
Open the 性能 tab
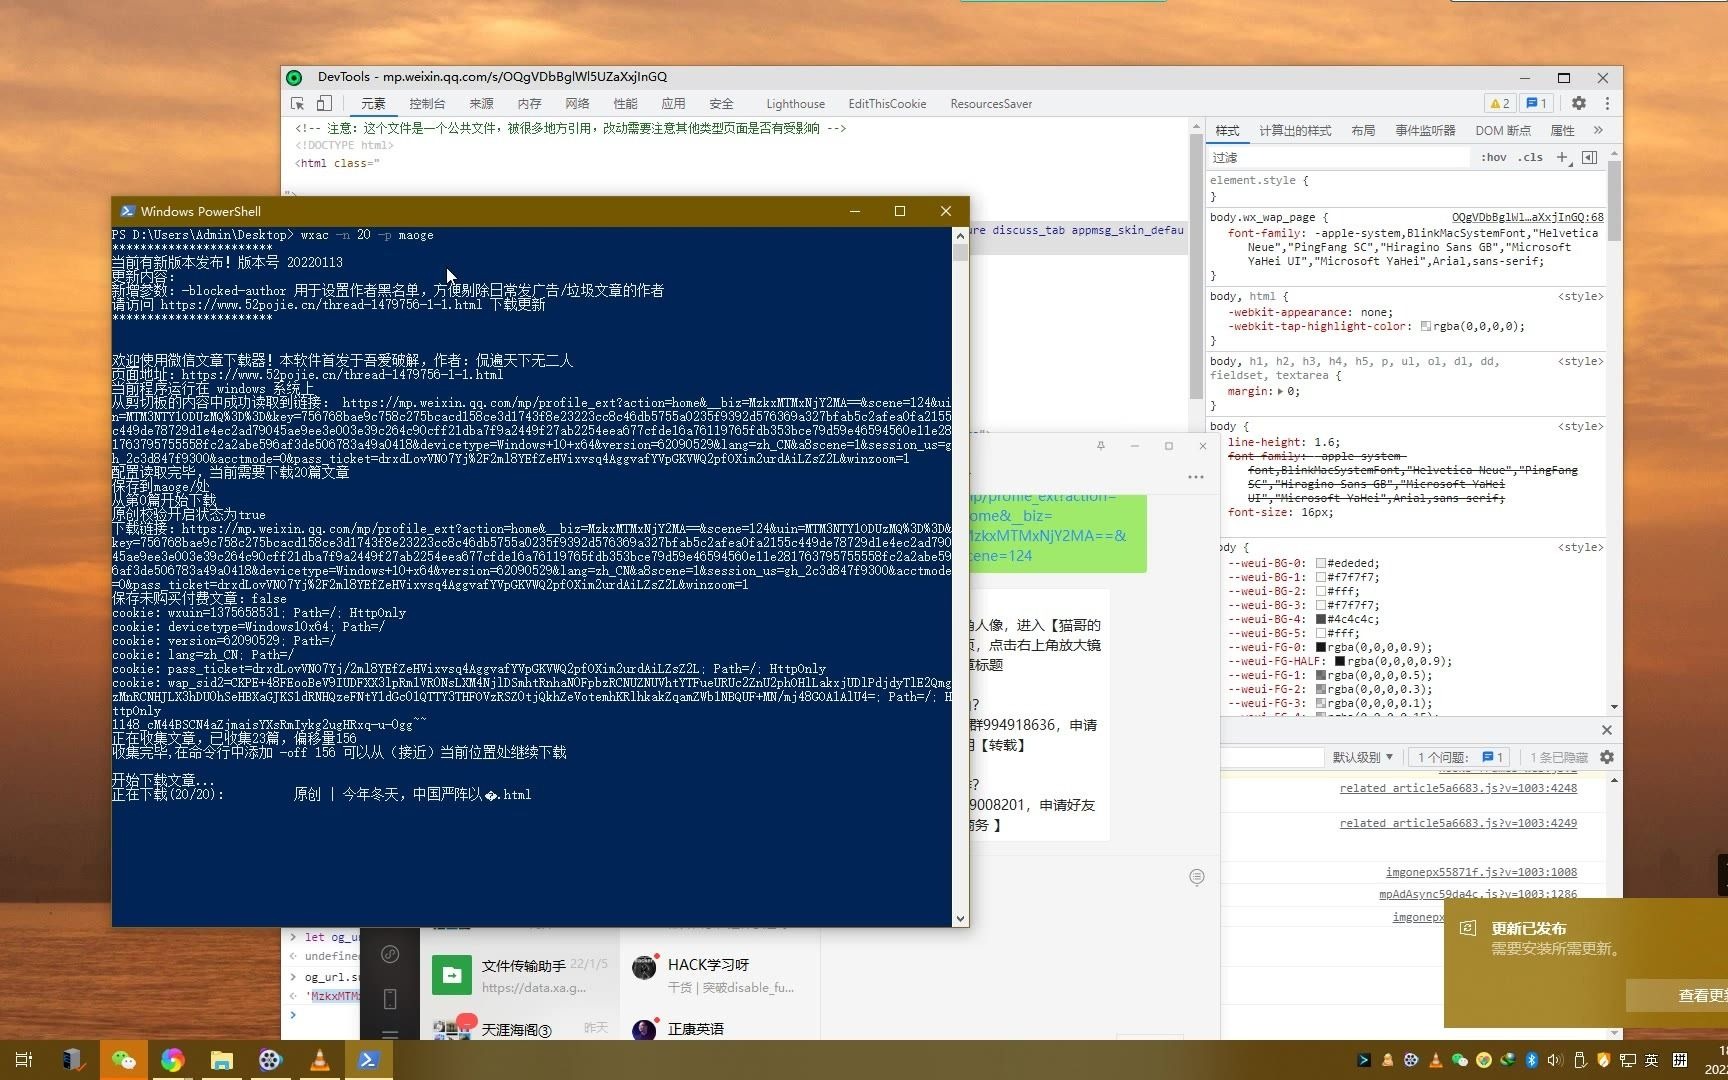[x=625, y=103]
